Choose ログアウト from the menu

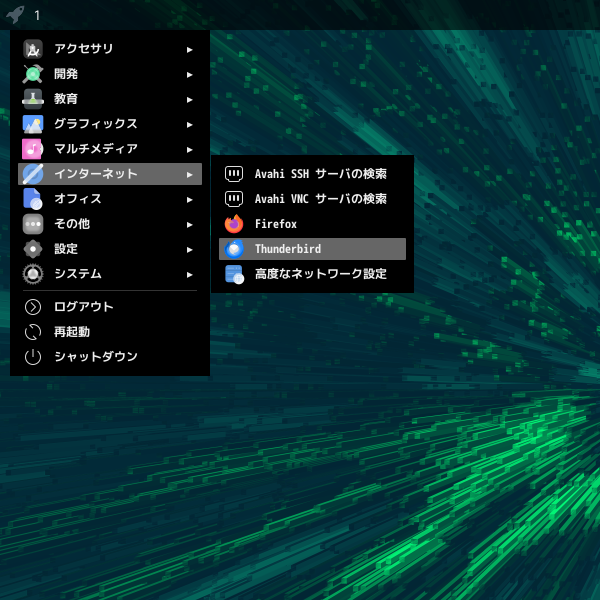pos(84,307)
